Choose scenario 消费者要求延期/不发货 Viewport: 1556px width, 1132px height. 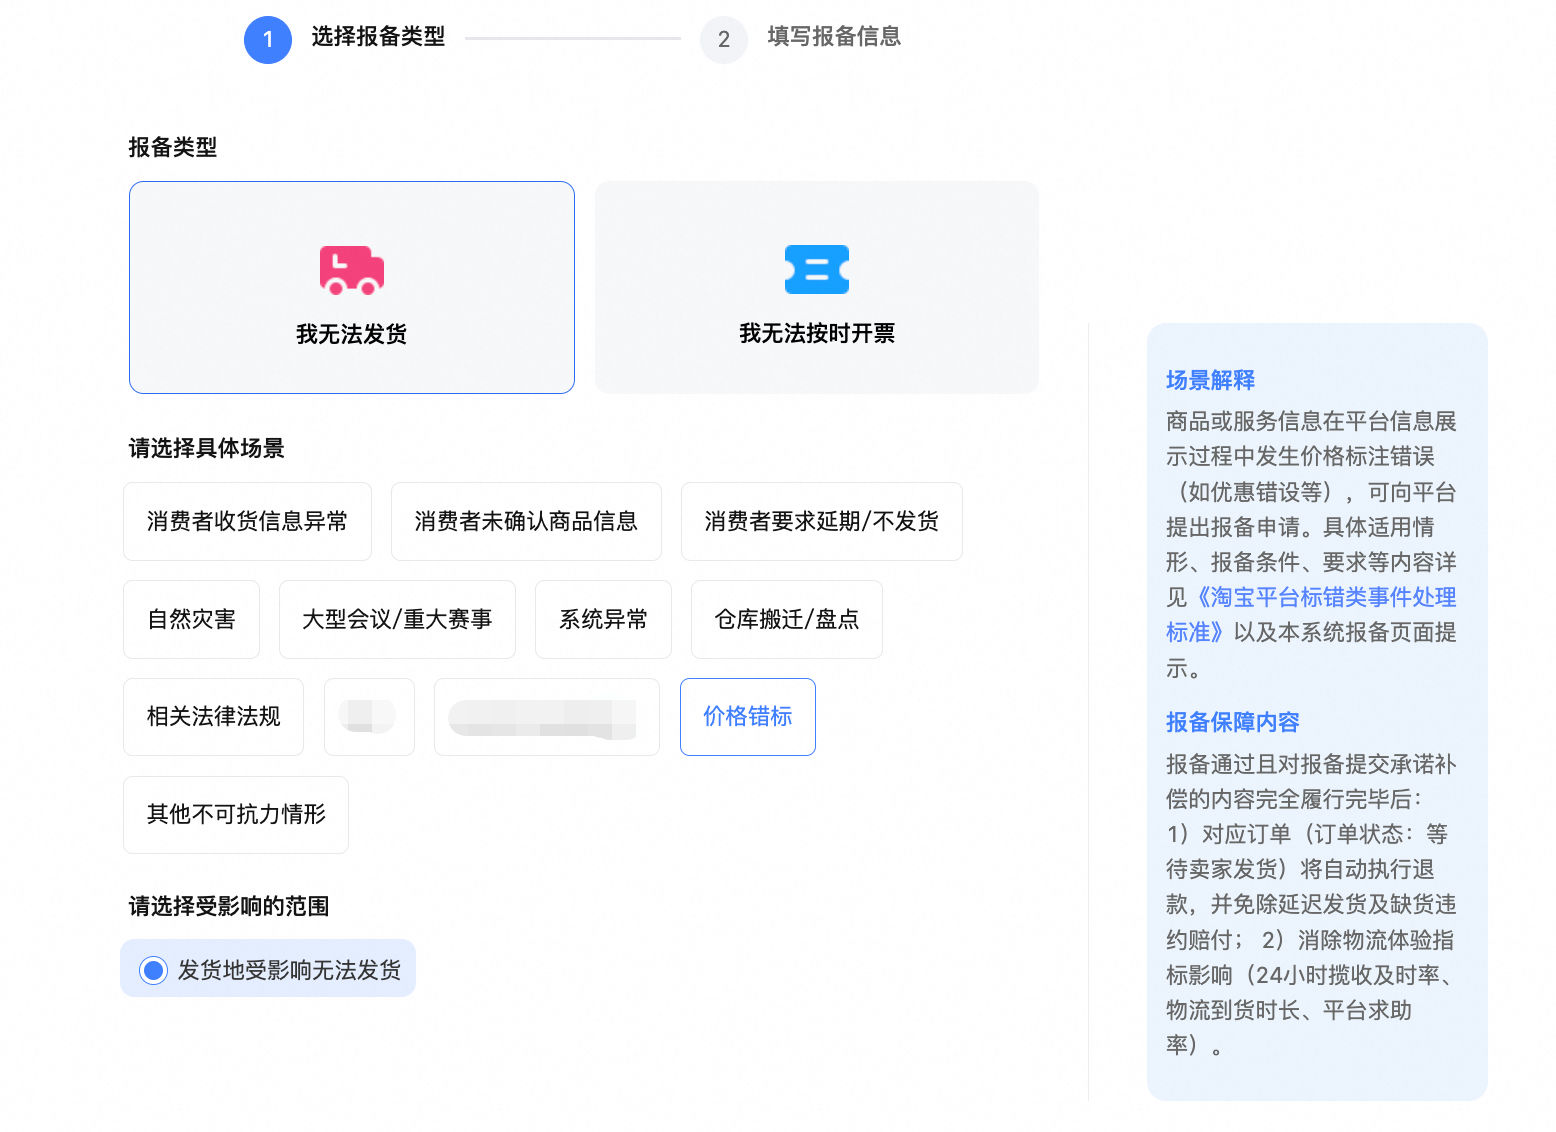(x=822, y=521)
